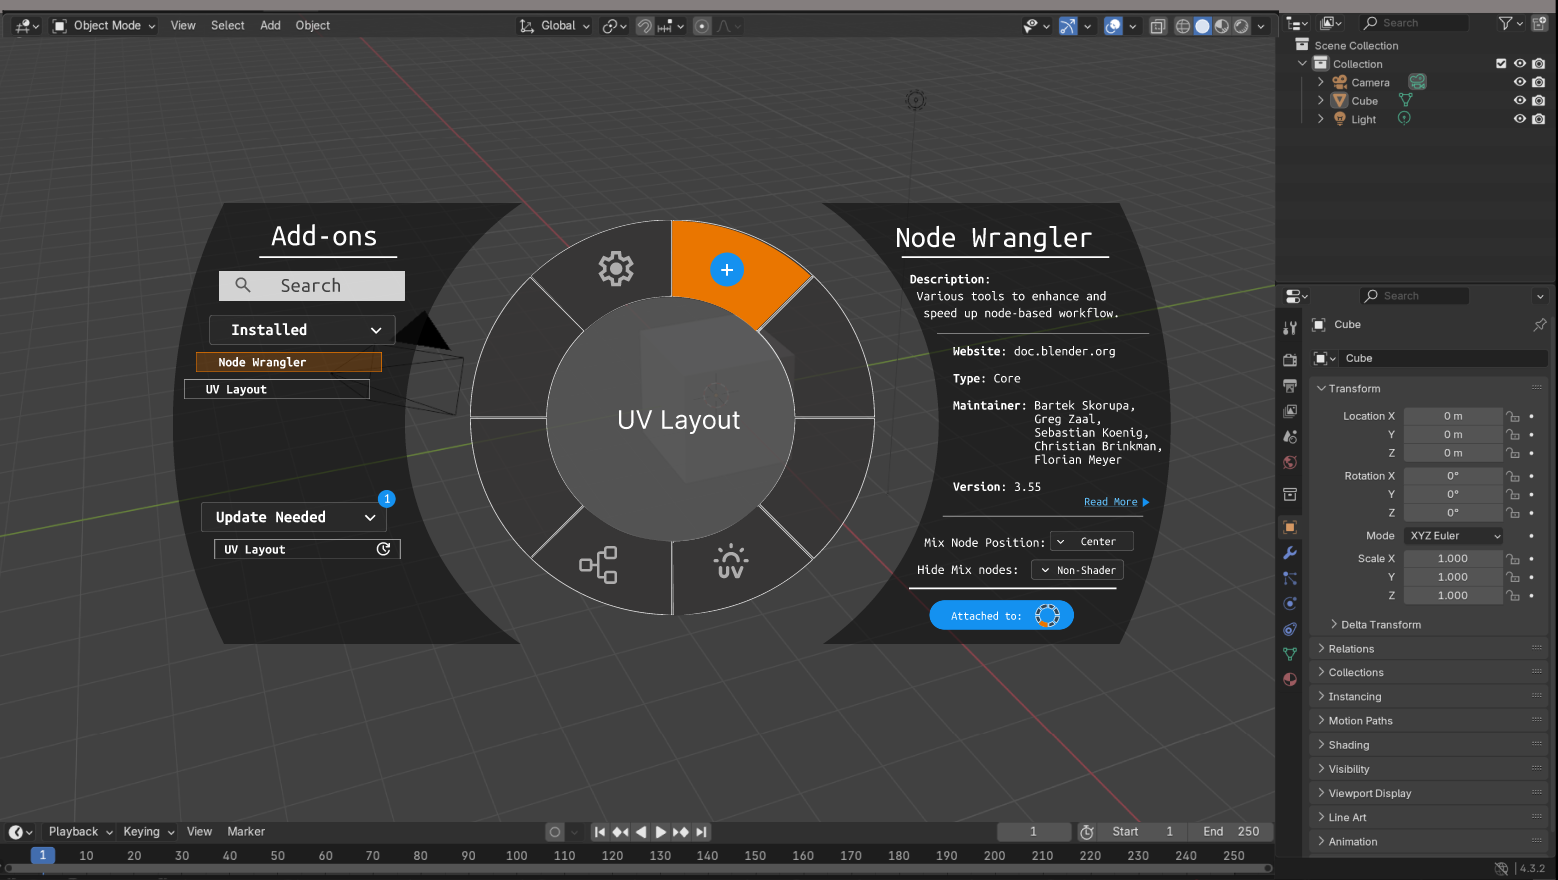This screenshot has width=1558, height=880.
Task: Click the blue plus icon in orange segment
Action: coord(727,269)
